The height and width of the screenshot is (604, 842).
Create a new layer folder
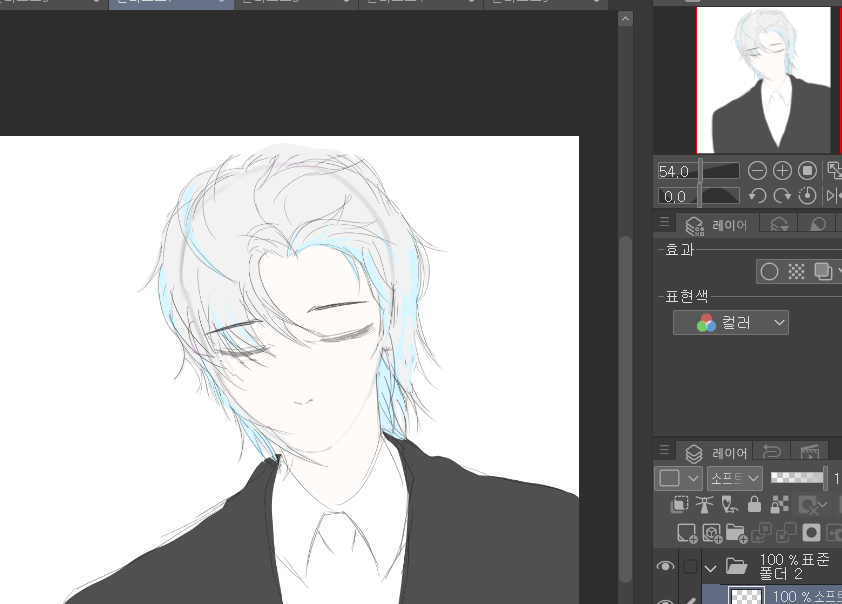737,533
